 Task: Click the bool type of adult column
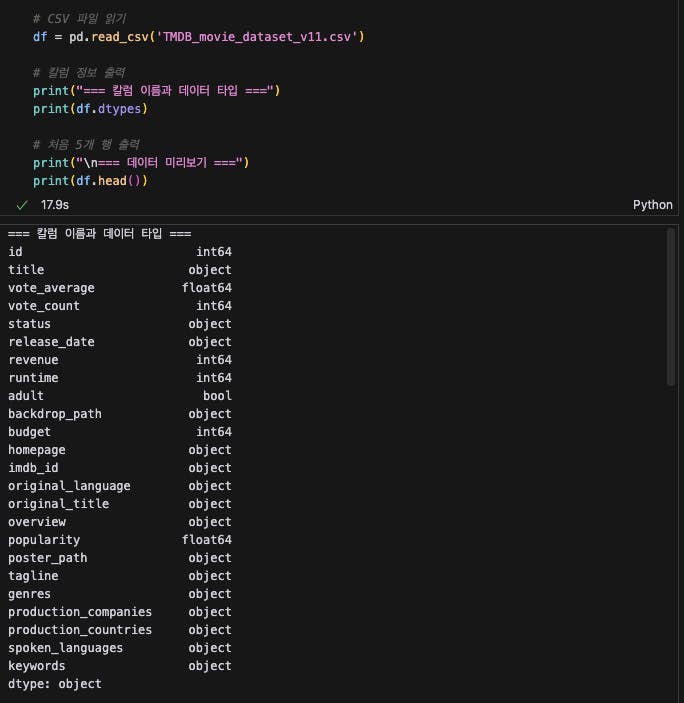217,396
